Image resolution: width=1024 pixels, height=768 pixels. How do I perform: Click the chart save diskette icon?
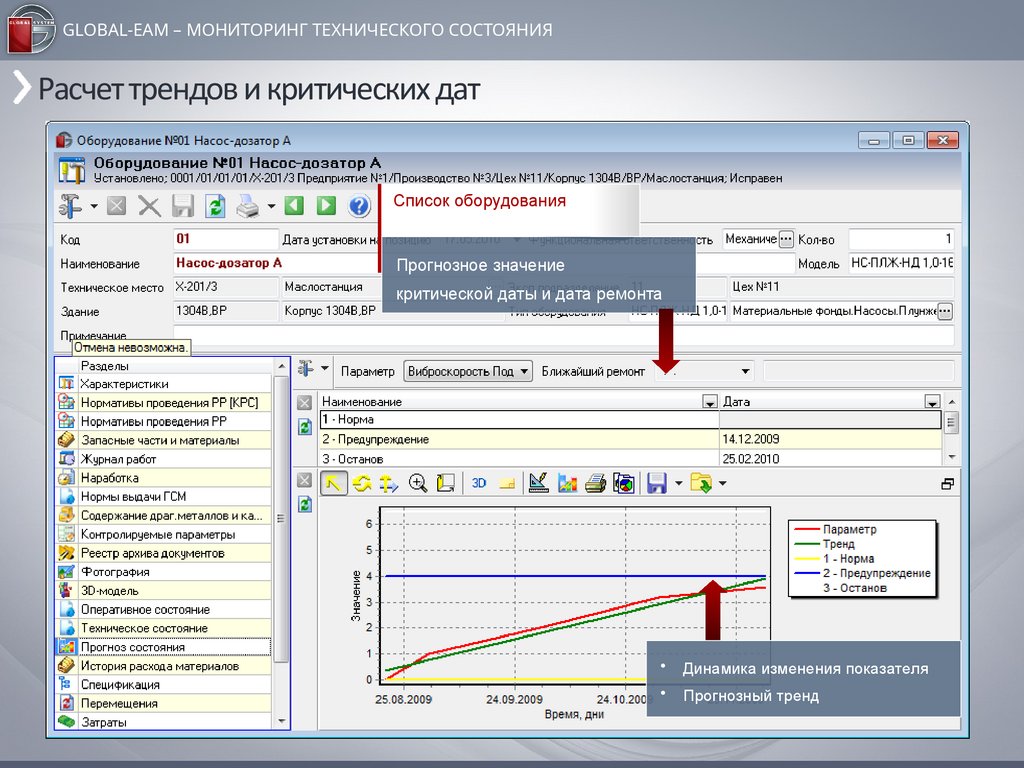coord(657,483)
